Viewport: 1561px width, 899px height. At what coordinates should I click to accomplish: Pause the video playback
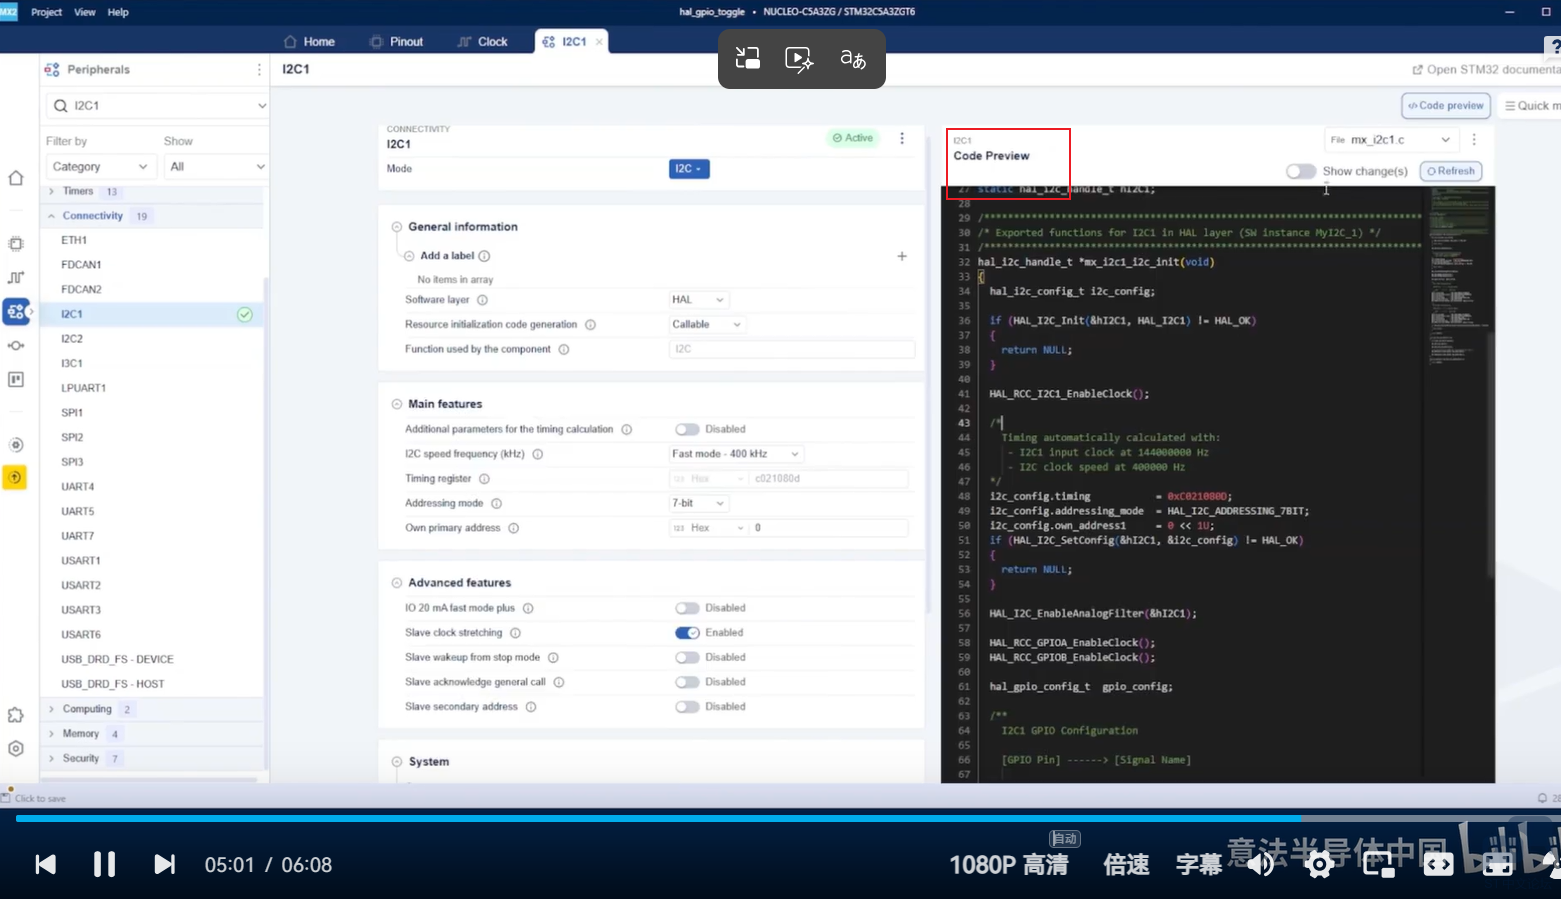tap(104, 864)
